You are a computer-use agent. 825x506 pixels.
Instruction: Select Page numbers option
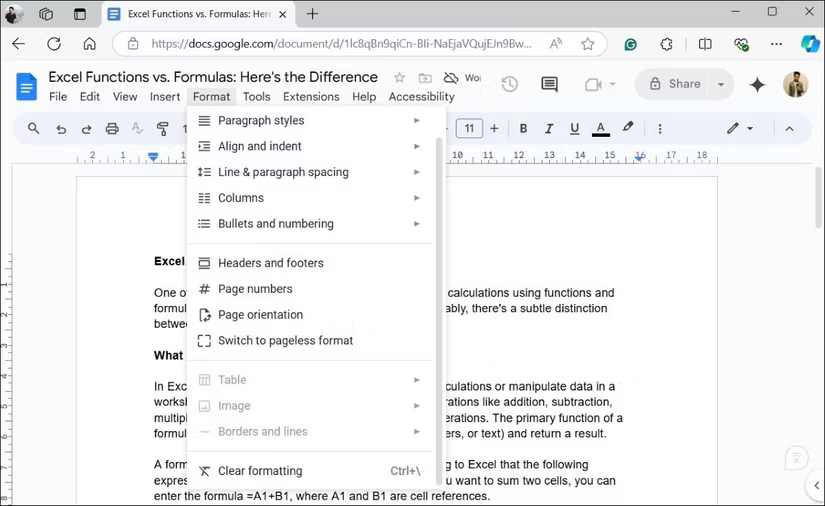click(x=310, y=289)
